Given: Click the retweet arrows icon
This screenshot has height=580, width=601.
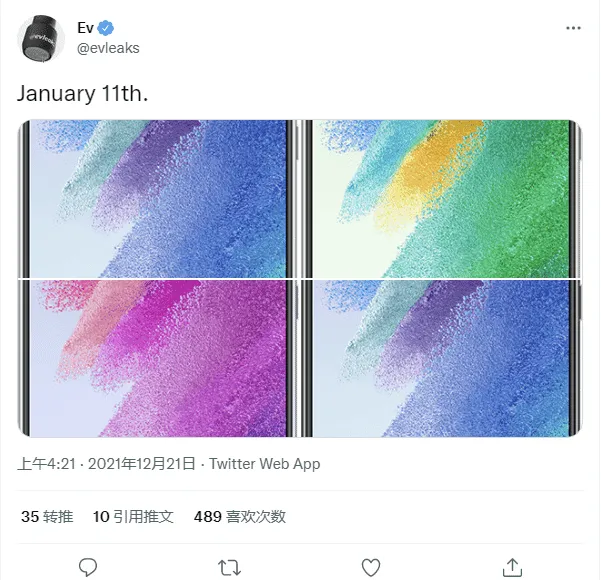Looking at the screenshot, I should coord(229,567).
